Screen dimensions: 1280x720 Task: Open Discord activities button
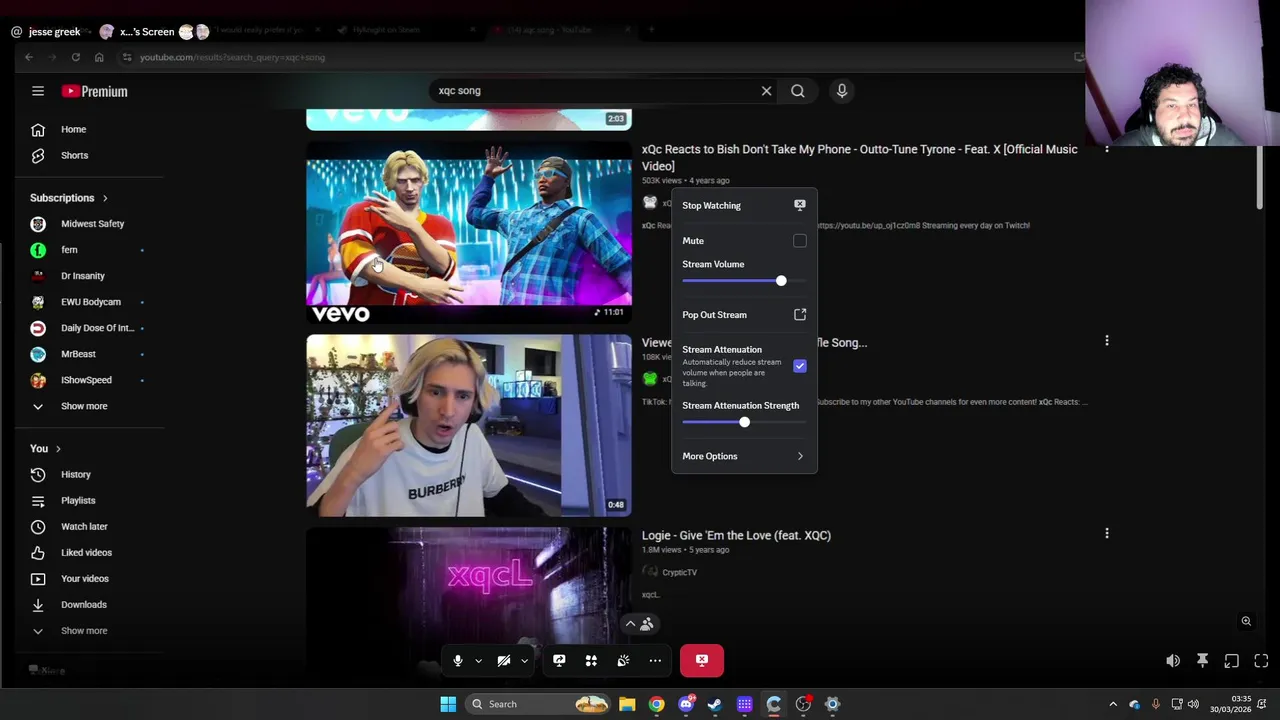(x=591, y=660)
